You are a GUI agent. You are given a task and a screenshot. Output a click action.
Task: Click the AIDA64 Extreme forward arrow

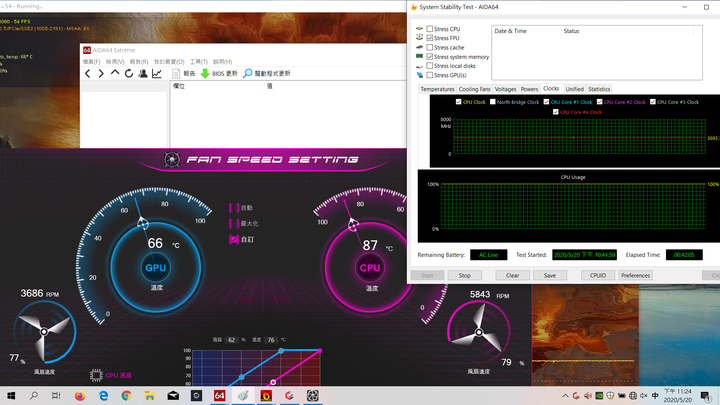tap(101, 73)
